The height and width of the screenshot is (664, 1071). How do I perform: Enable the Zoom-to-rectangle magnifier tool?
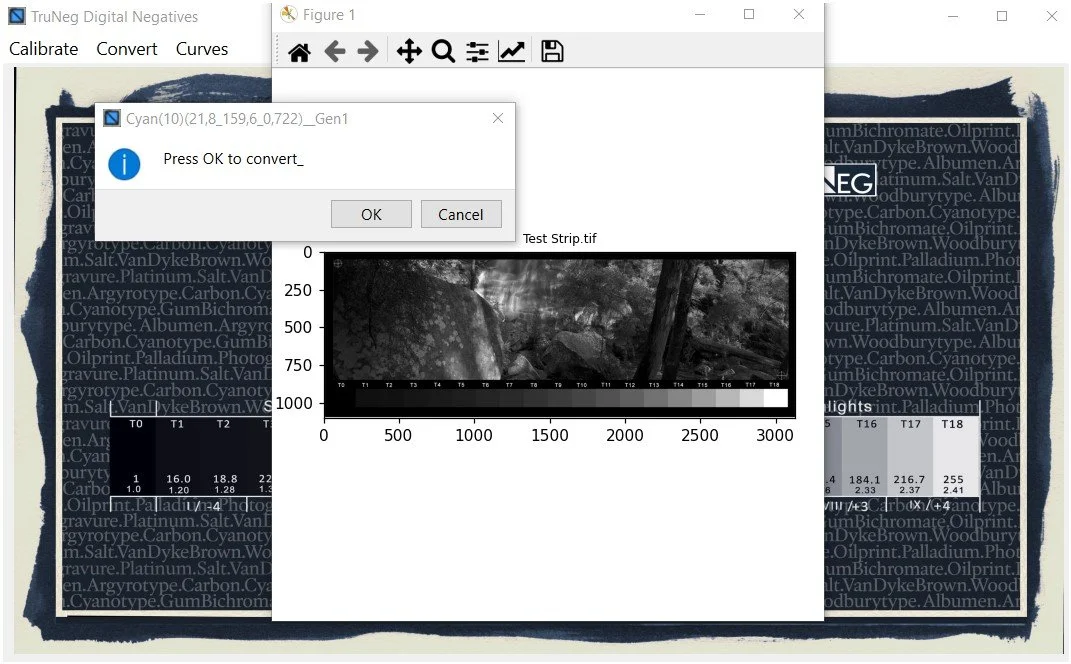point(444,51)
